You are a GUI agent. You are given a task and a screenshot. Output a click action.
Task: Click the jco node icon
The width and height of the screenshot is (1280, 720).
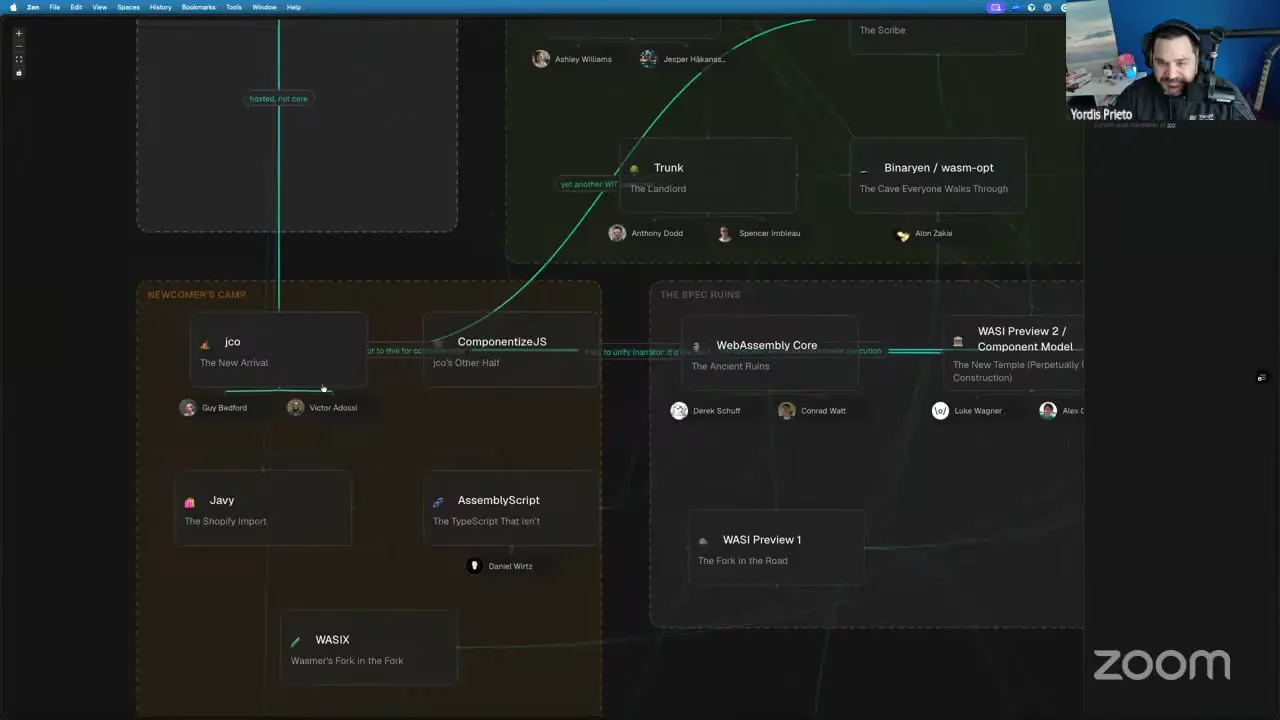tap(205, 345)
